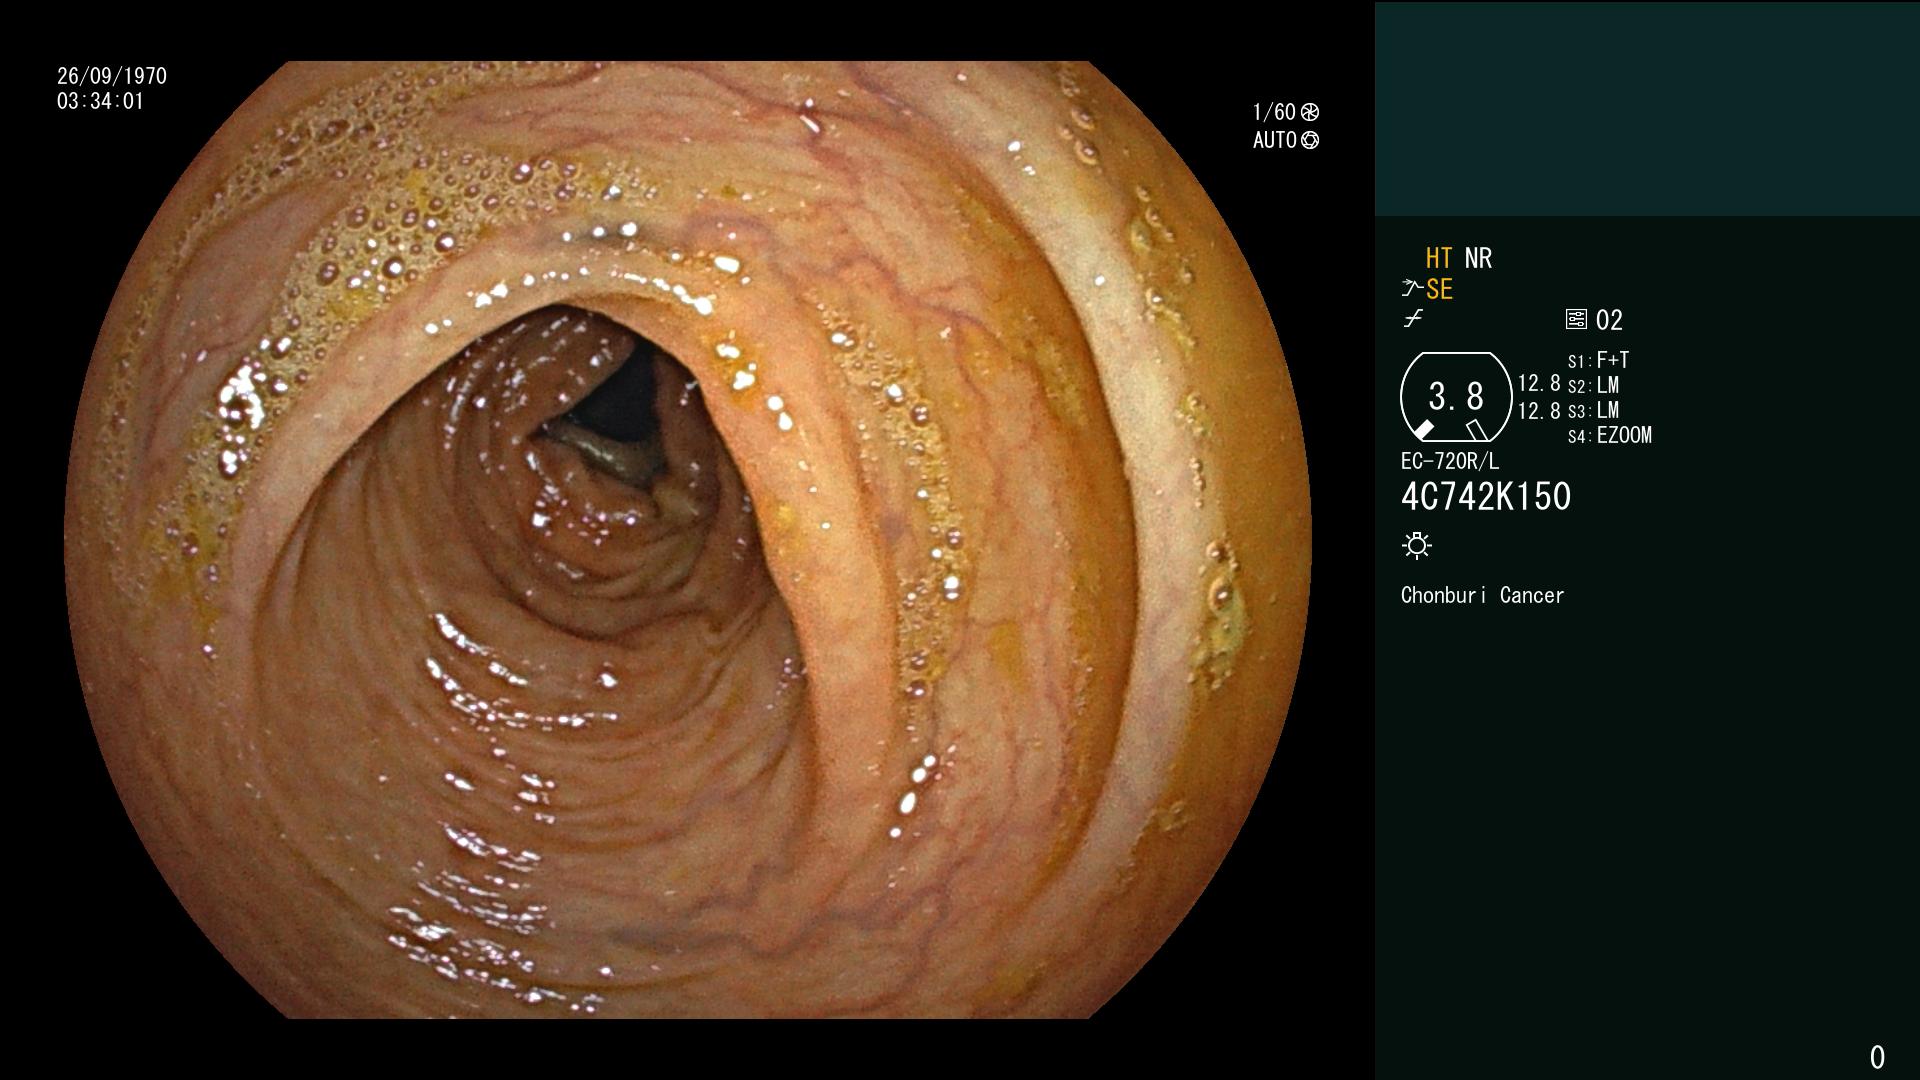
Task: Click the preset number 02
Action: coord(1609,320)
